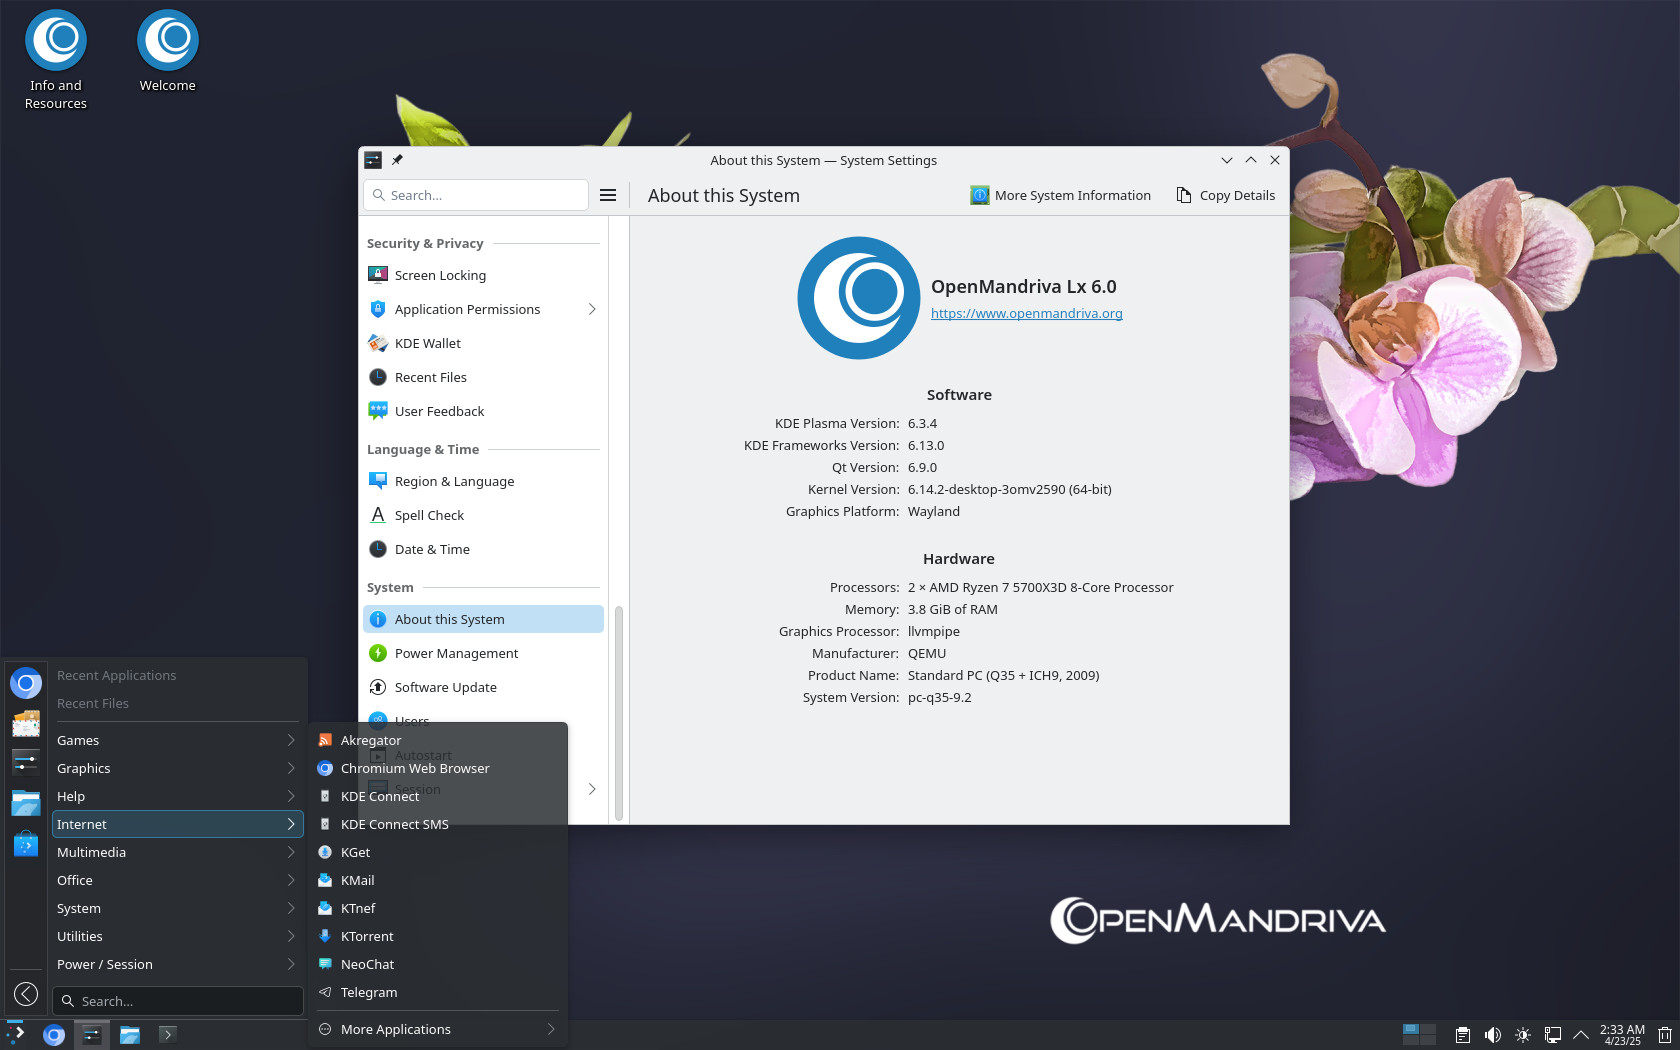Choose KDE Connect SMS entry
Screen dimensions: 1680x1050
click(x=437, y=824)
